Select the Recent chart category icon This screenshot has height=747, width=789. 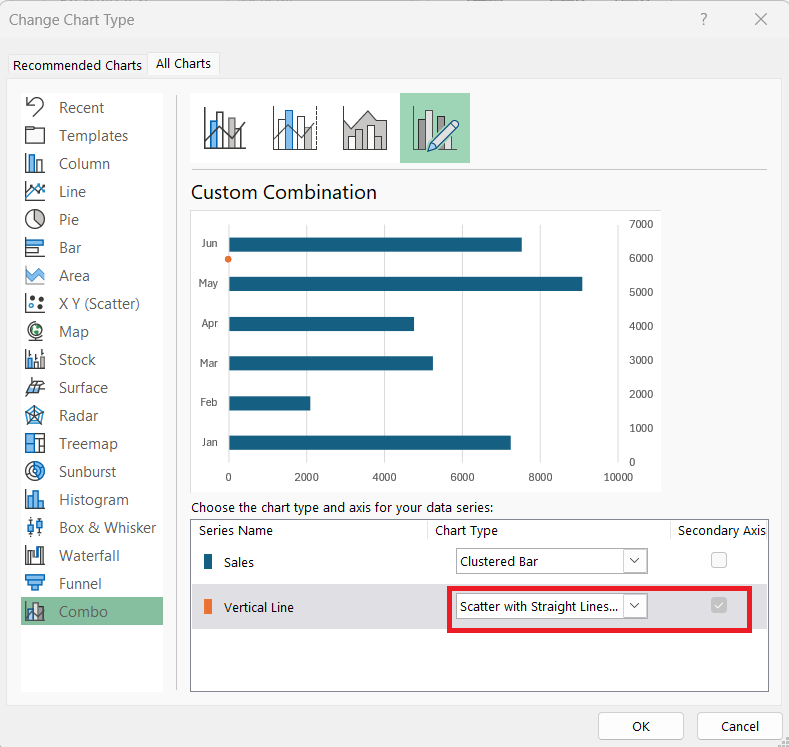(x=35, y=107)
